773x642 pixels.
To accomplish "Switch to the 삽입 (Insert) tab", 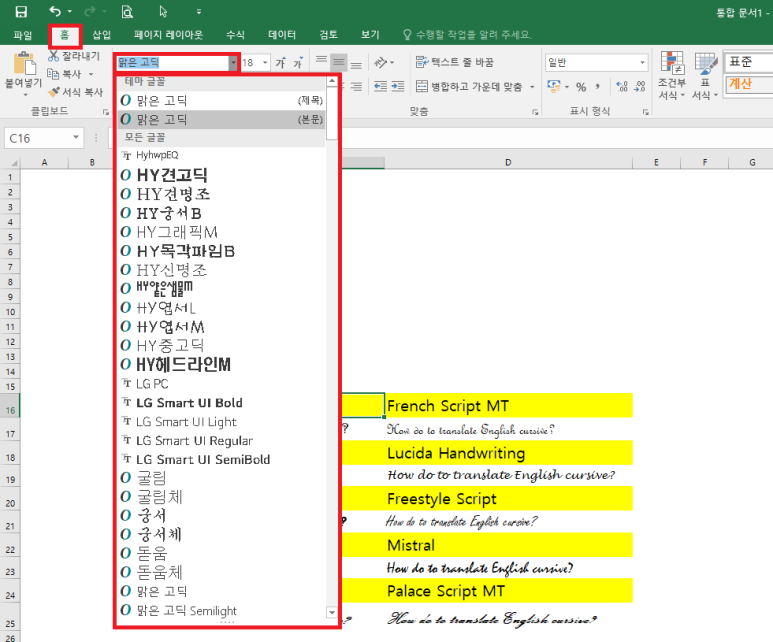I will point(102,35).
